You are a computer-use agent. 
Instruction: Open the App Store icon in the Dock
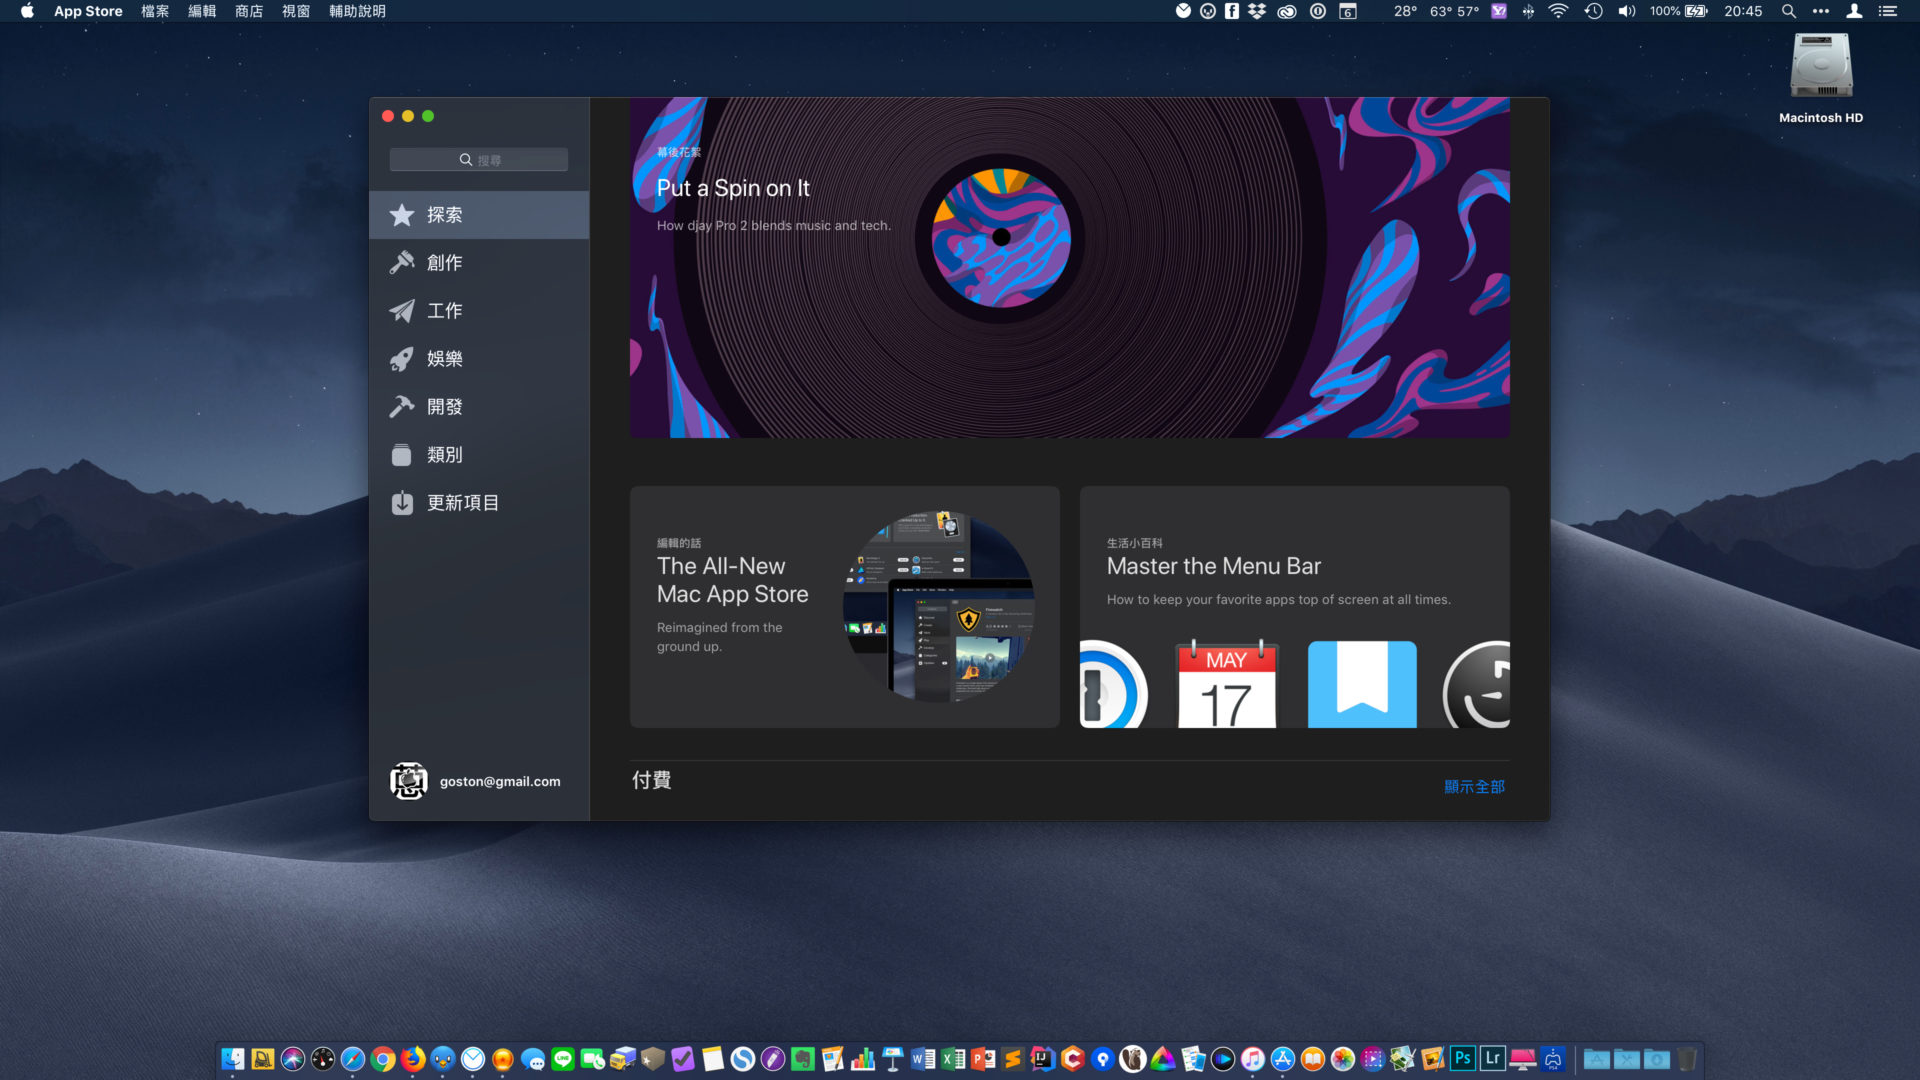pos(1283,1059)
